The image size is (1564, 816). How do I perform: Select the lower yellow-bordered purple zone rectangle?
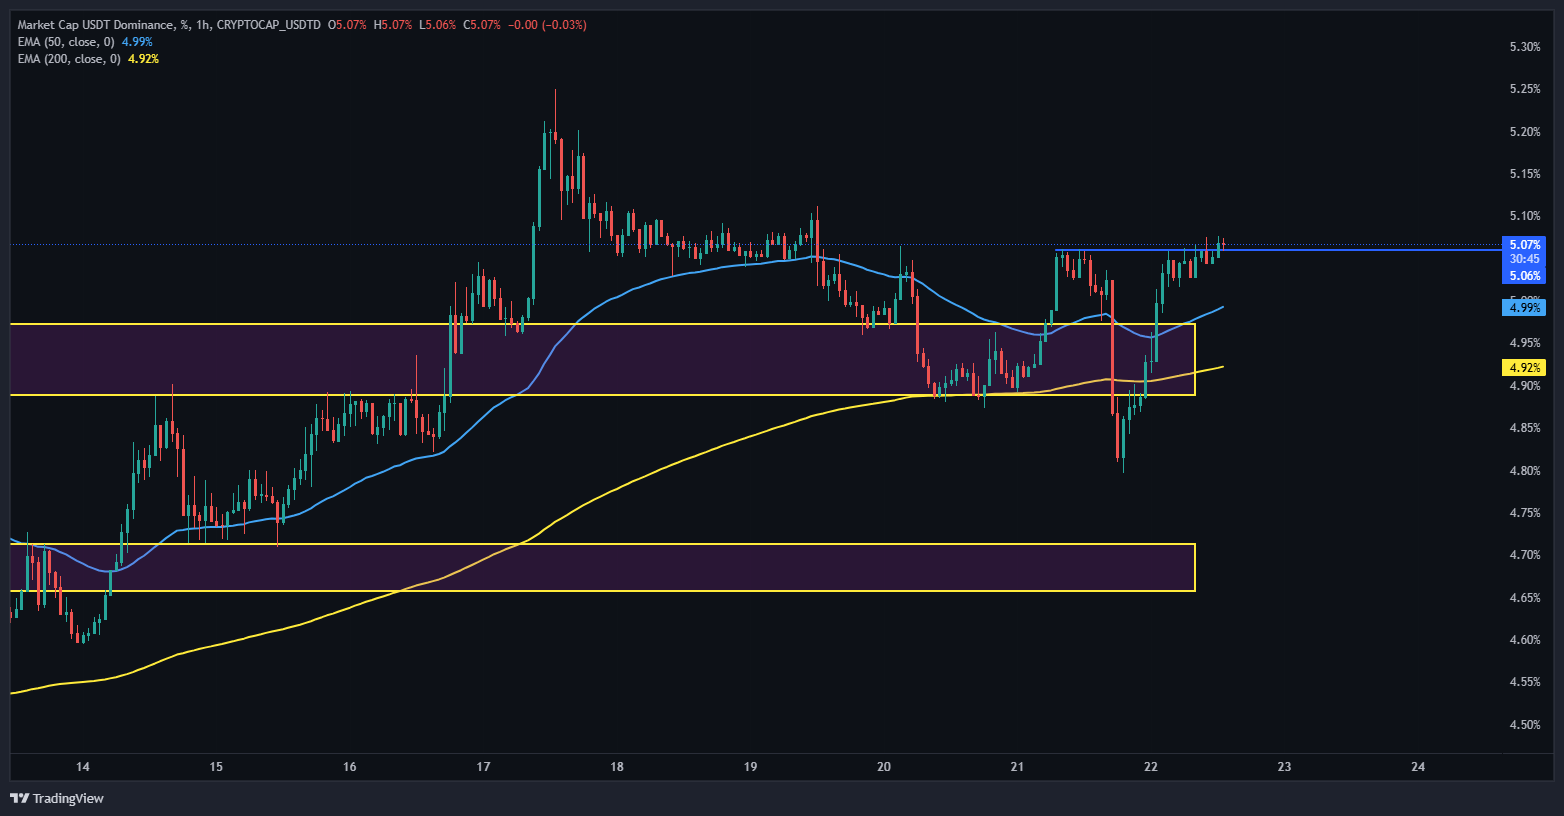click(x=600, y=567)
